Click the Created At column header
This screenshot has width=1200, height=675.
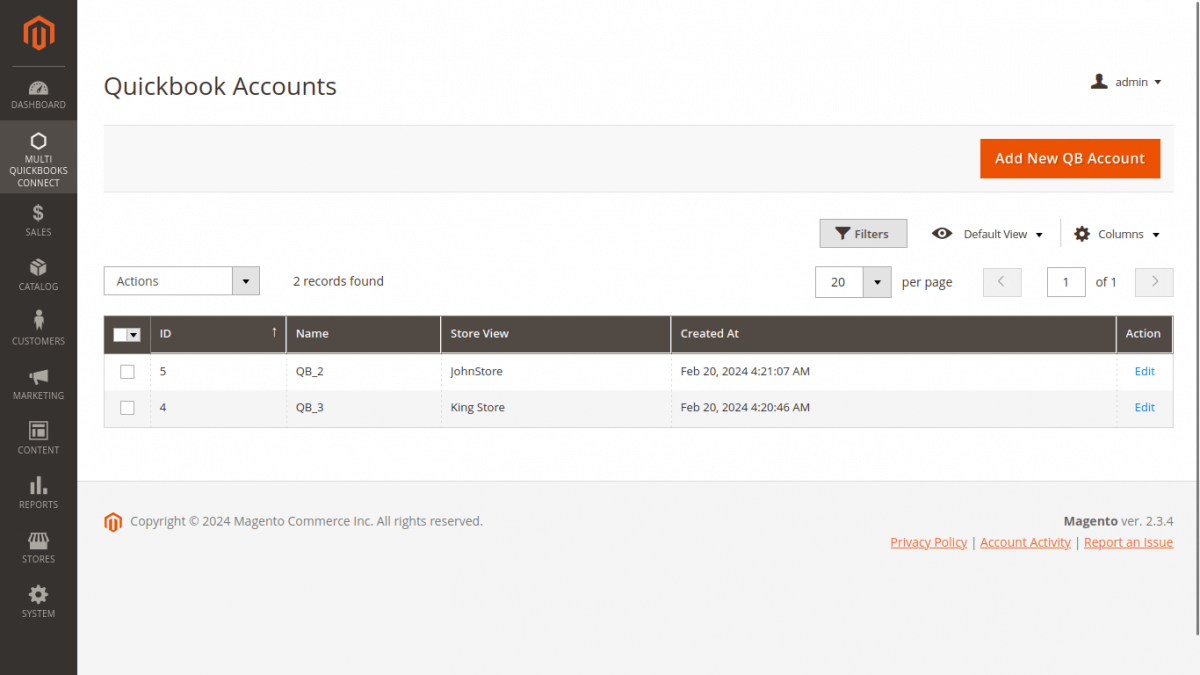click(893, 334)
